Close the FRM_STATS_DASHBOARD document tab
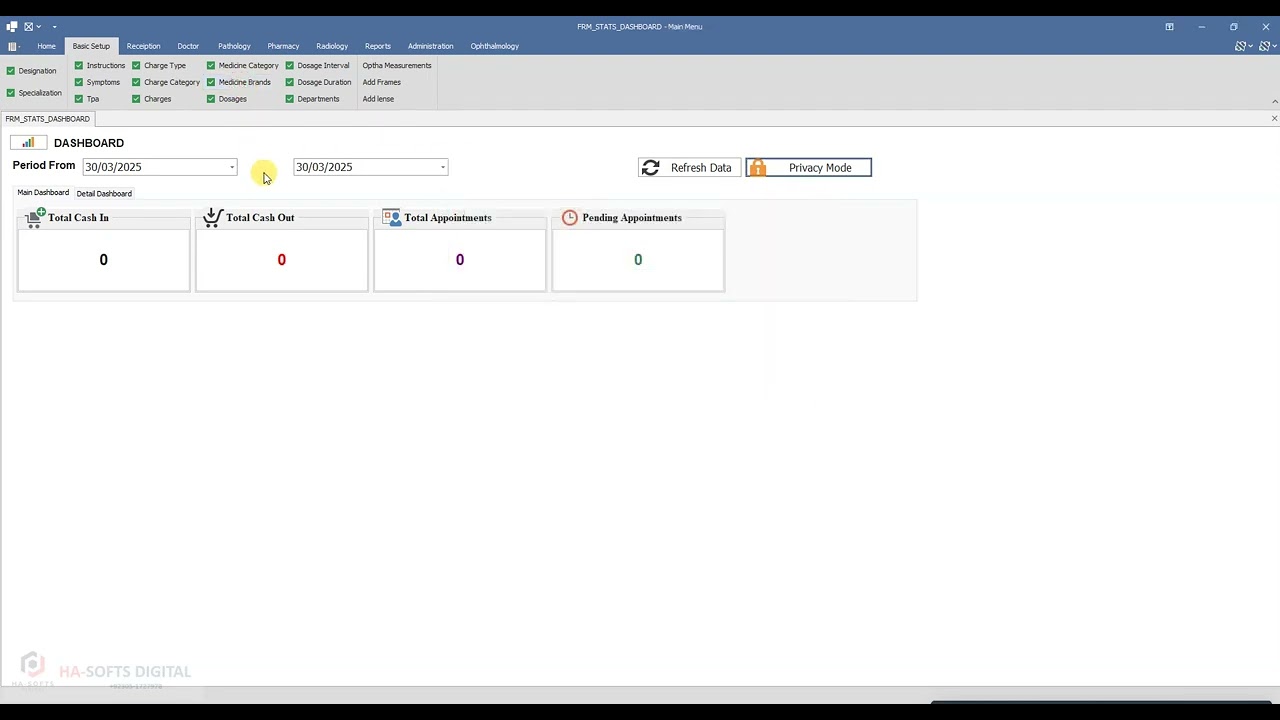Image resolution: width=1280 pixels, height=720 pixels. (1274, 119)
